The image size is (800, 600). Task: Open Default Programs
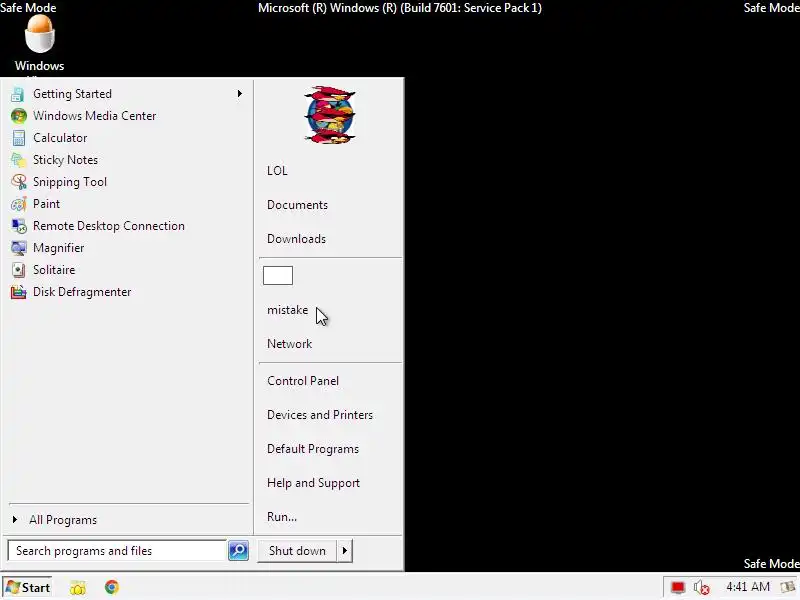point(313,449)
